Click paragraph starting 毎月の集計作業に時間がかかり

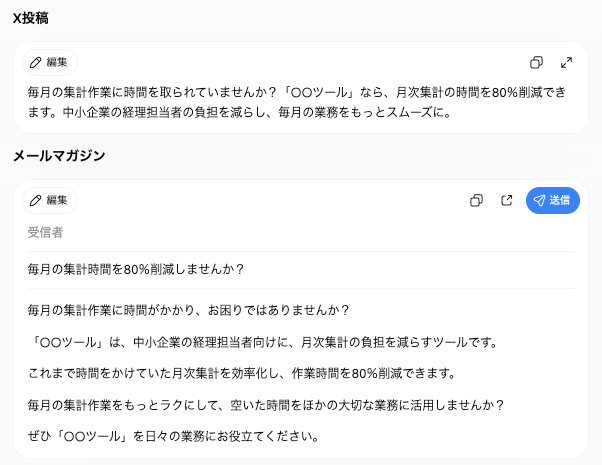(188, 310)
